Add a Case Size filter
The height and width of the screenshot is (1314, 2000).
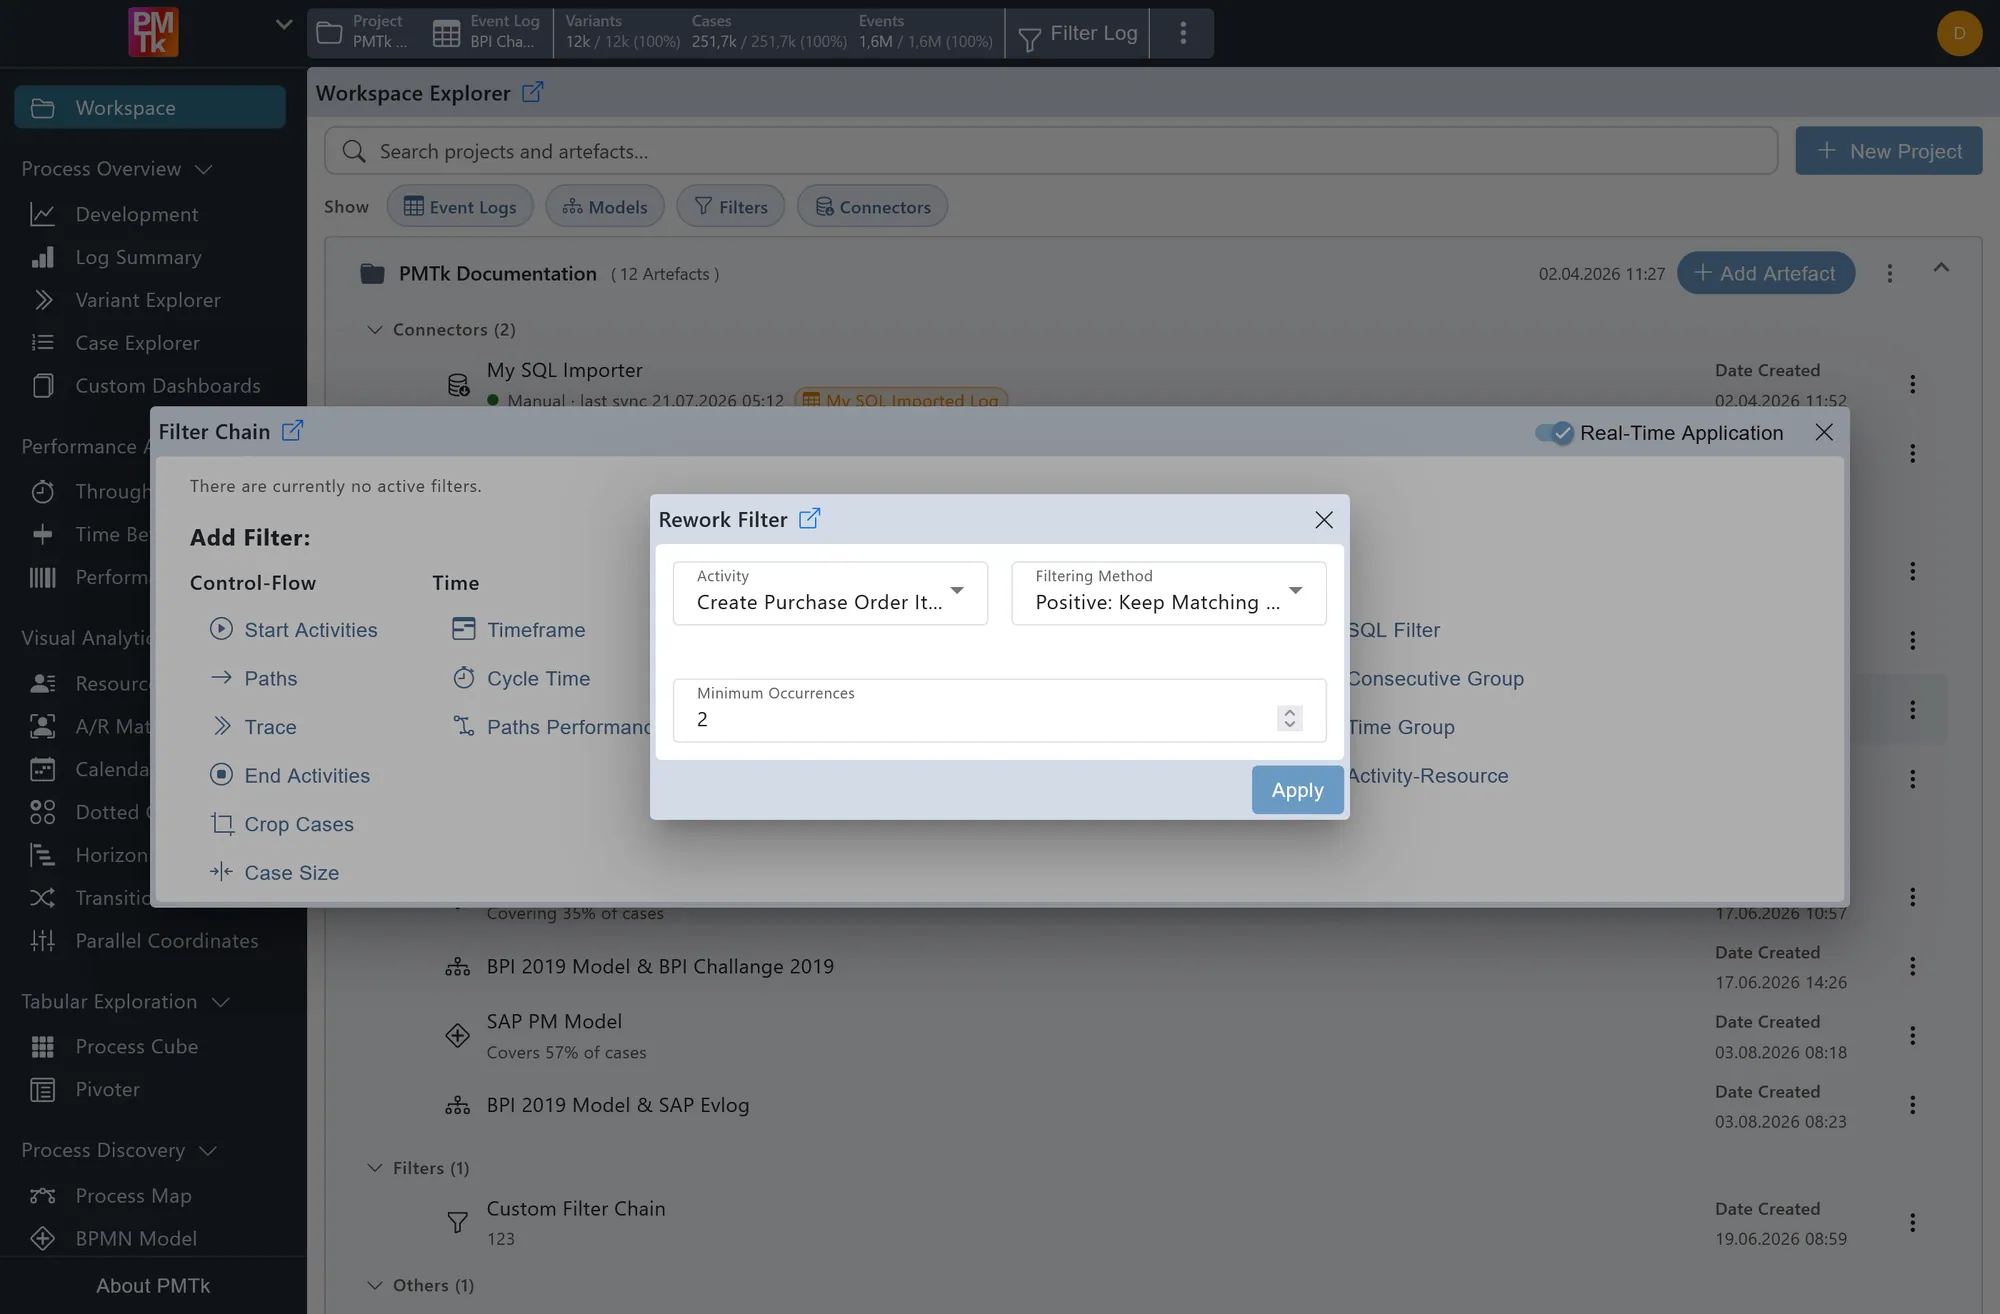(274, 873)
